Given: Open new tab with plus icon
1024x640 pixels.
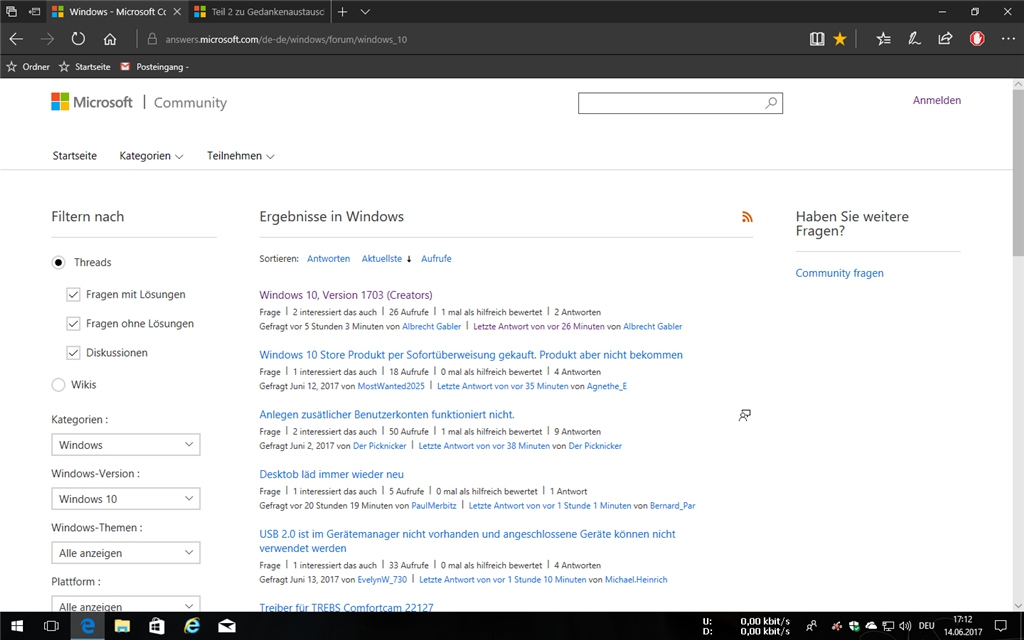Looking at the screenshot, I should pos(342,12).
